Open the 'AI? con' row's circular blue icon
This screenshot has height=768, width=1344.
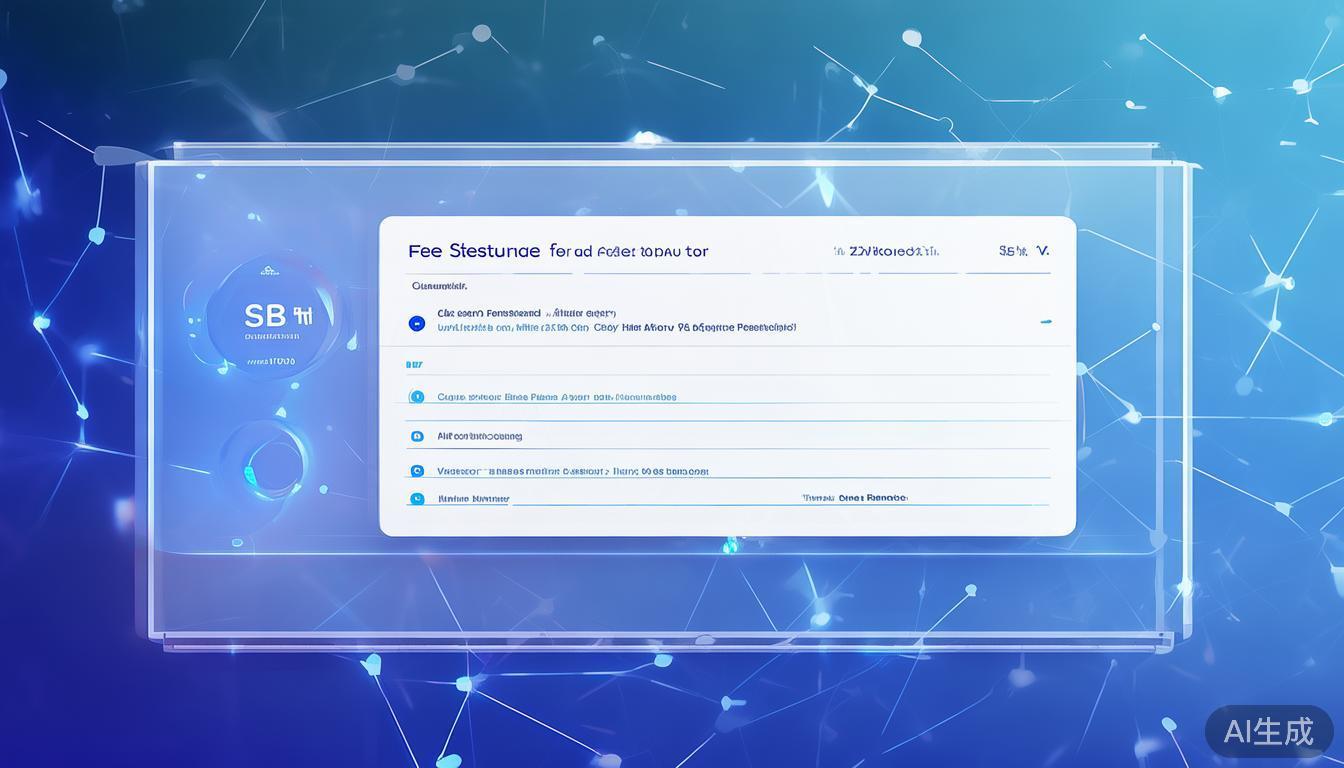[x=417, y=436]
